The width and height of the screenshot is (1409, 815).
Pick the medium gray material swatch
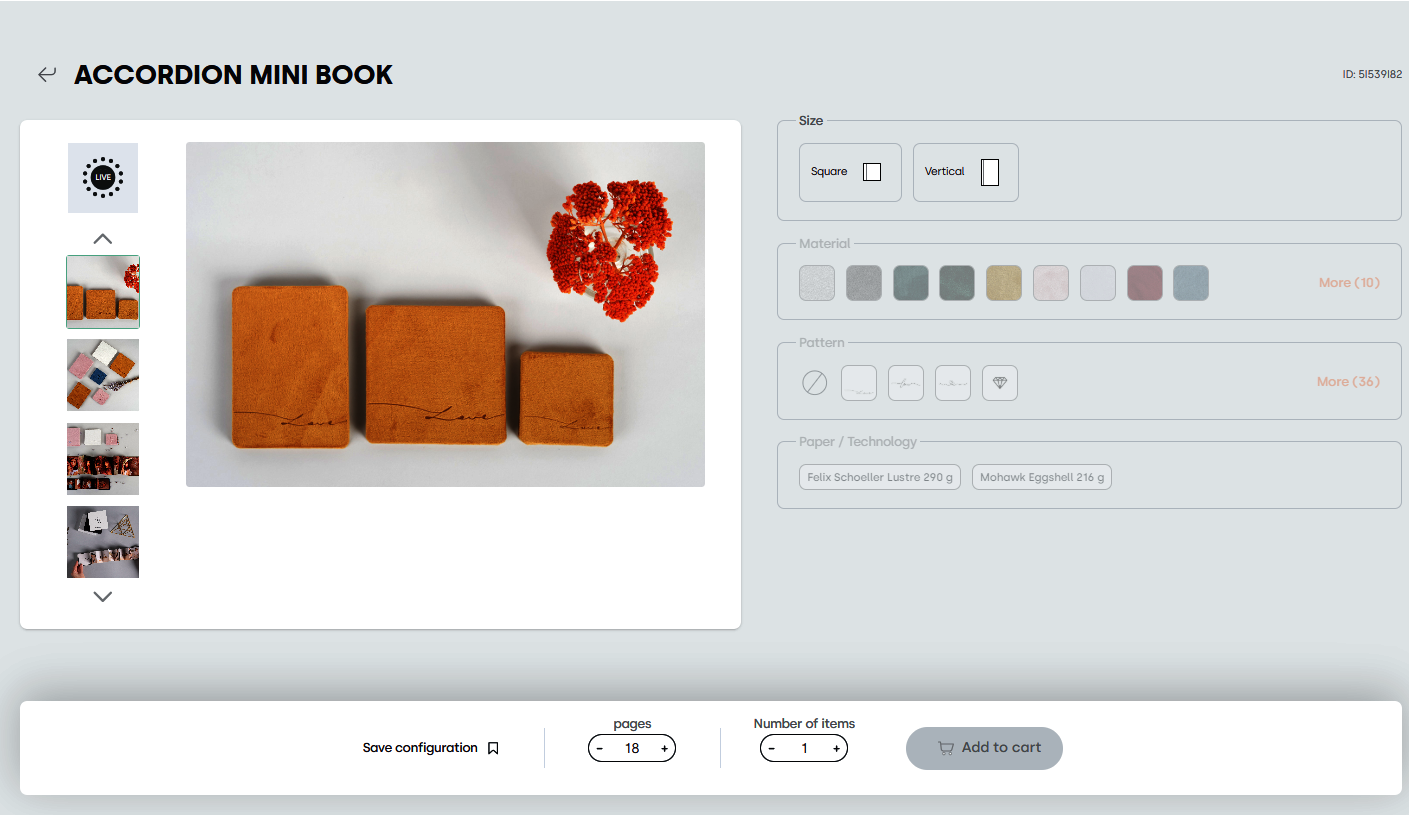pos(864,283)
